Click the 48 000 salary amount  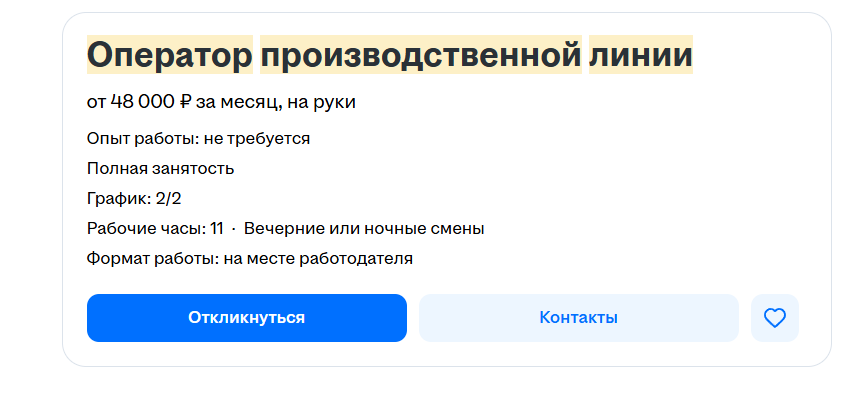142,102
